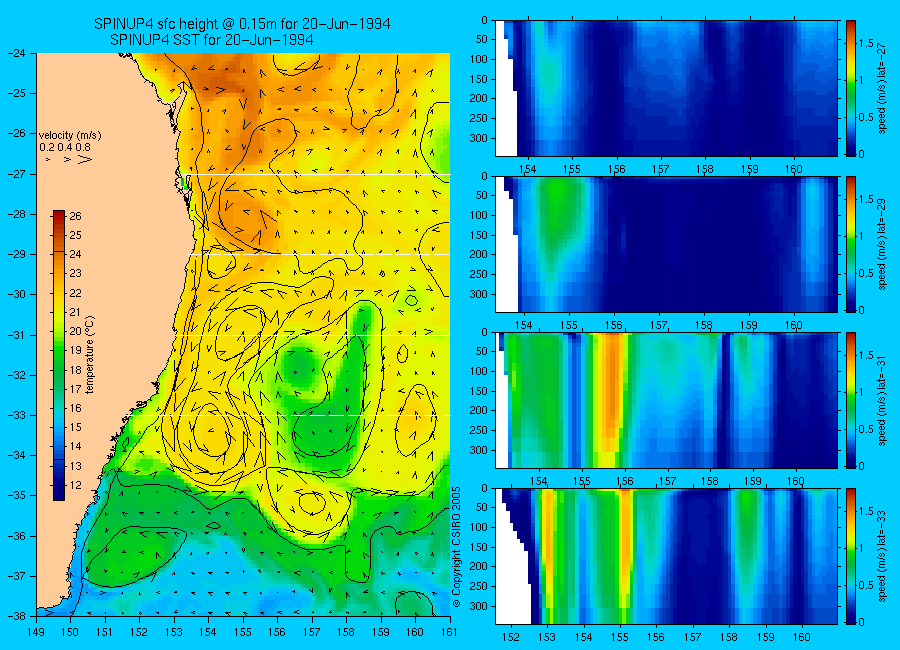This screenshot has height=650, width=900.
Task: Click the -29 latitude tick on the map
Action: click(16, 254)
